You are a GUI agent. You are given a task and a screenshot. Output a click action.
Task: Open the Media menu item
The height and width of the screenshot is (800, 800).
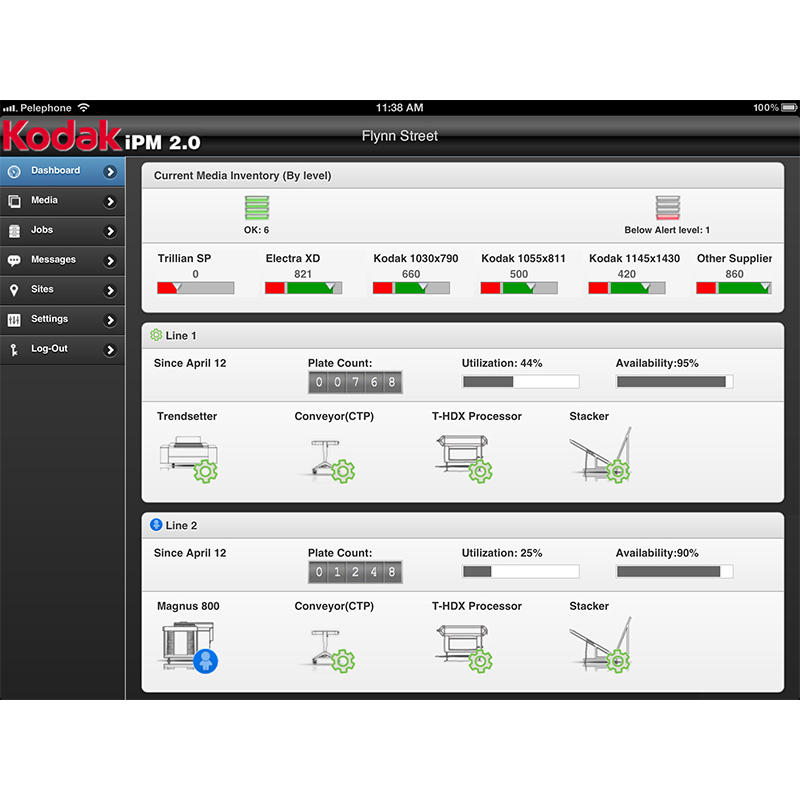62,201
